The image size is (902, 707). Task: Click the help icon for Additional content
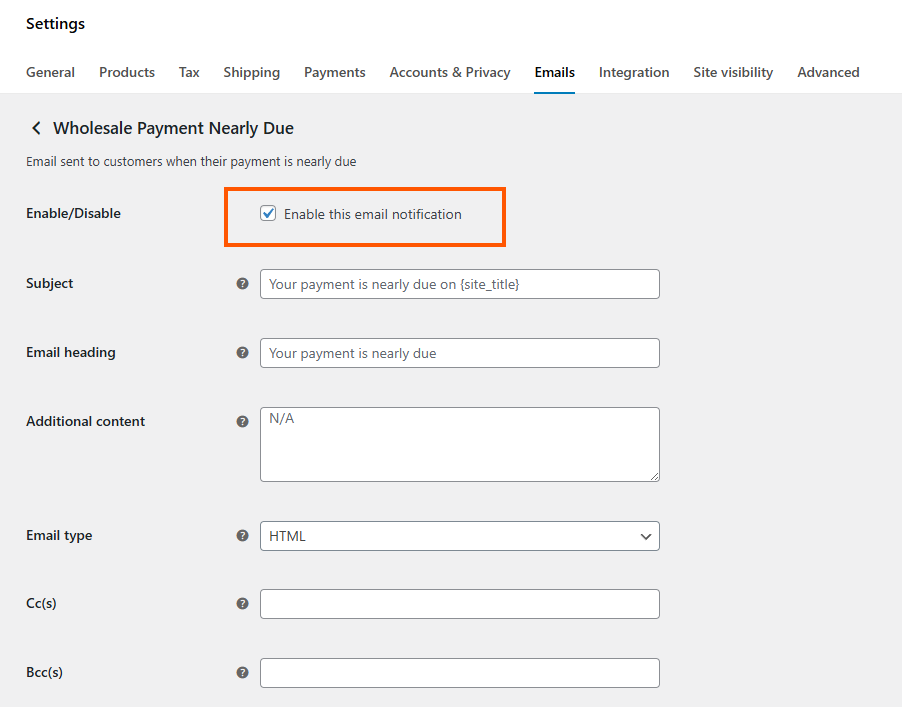click(242, 422)
